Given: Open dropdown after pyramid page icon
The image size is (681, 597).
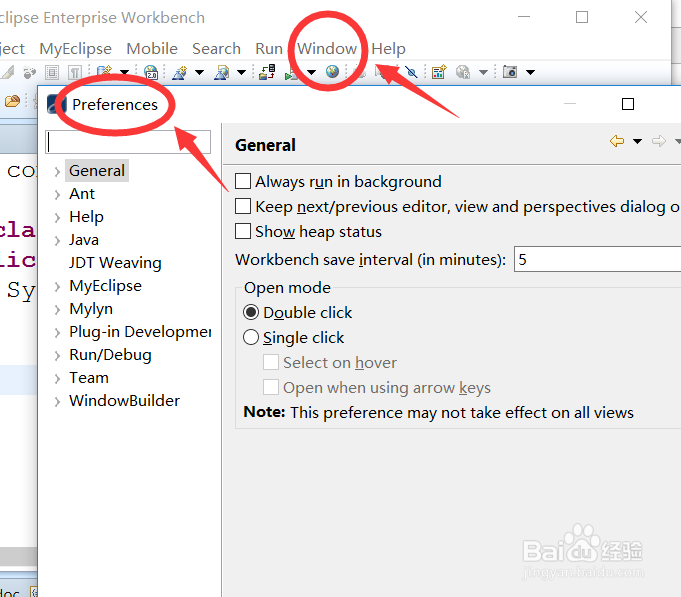Looking at the screenshot, I should (x=241, y=73).
